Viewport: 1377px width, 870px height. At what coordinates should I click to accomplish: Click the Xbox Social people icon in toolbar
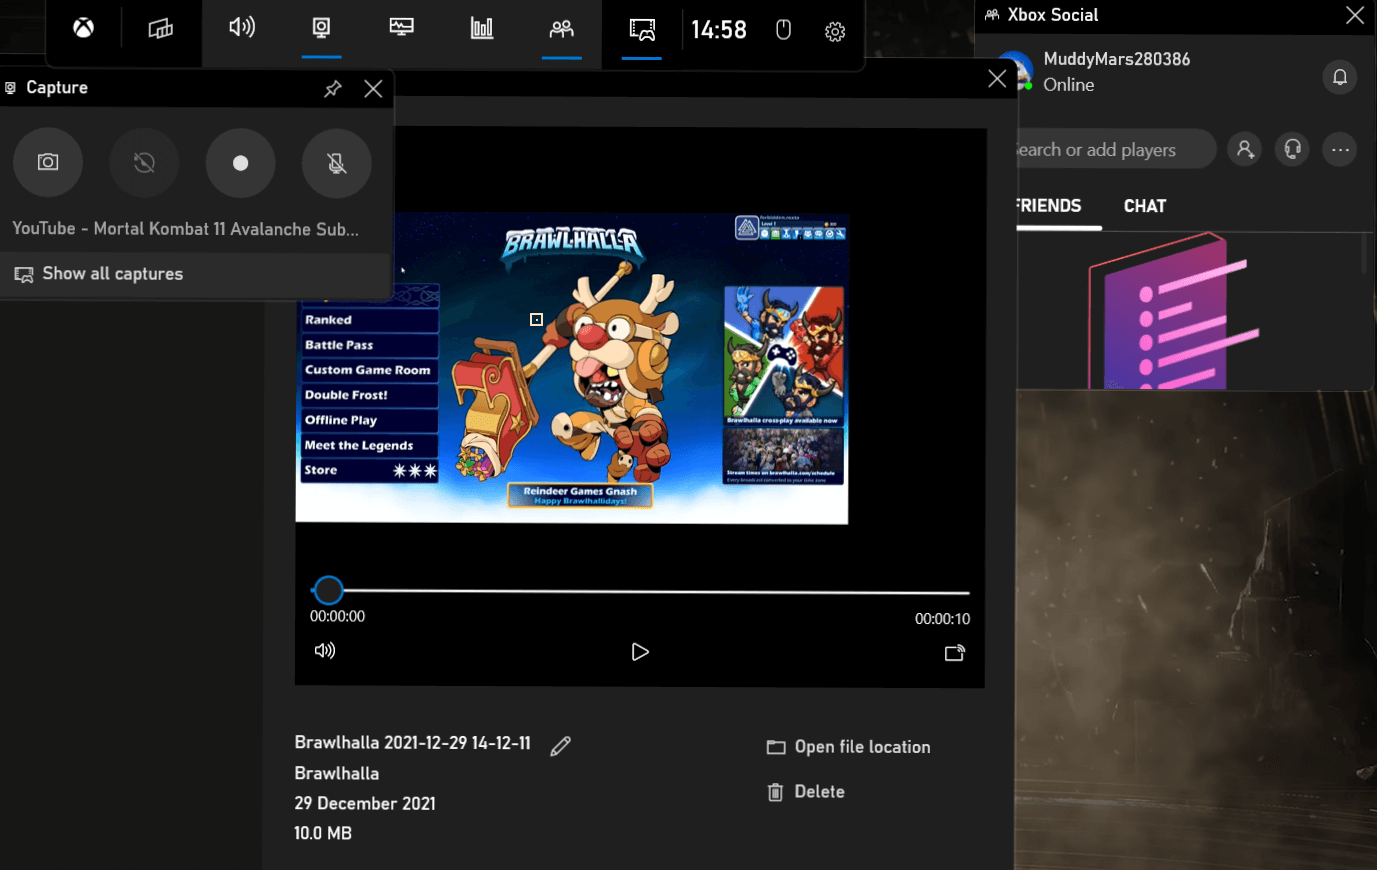[x=561, y=27]
